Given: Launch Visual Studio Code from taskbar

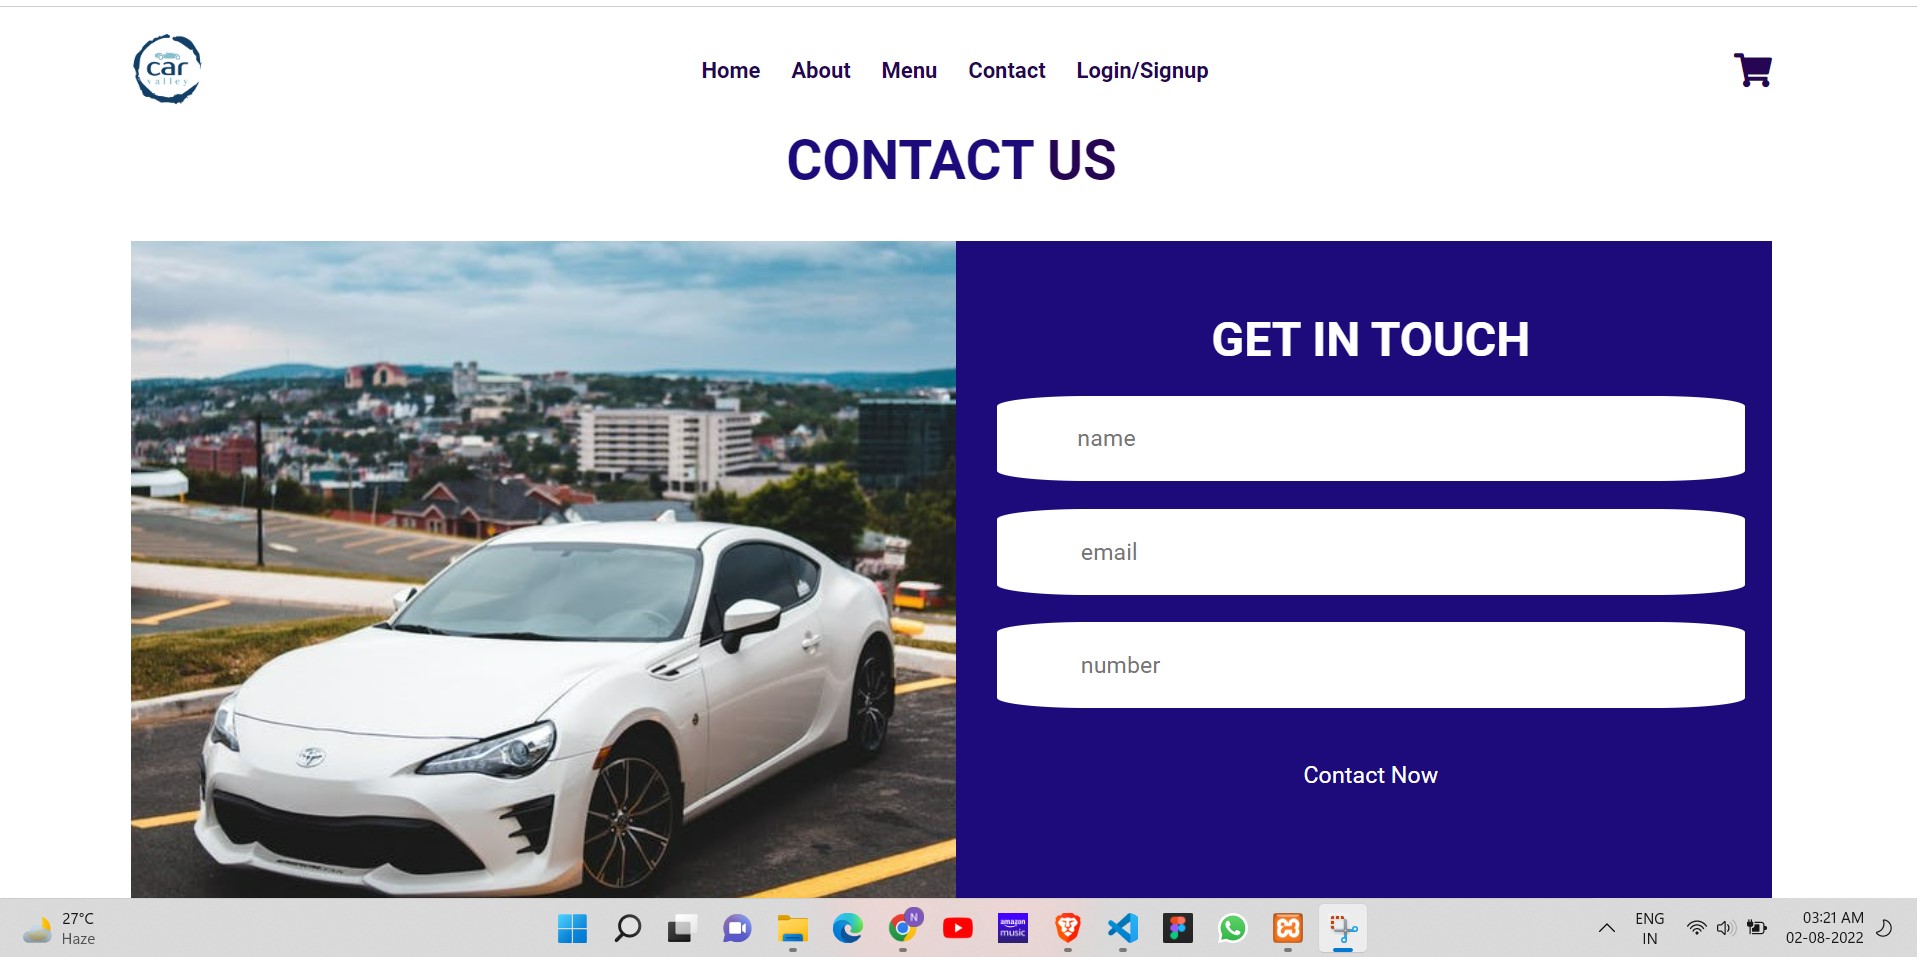Looking at the screenshot, I should (x=1123, y=929).
